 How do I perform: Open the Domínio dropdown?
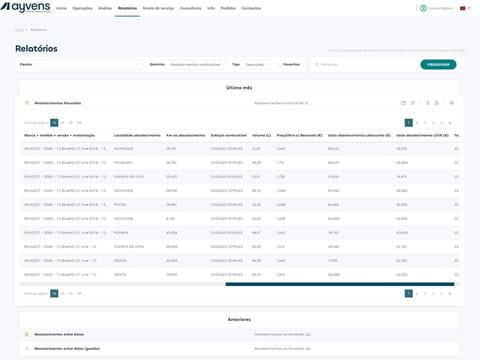pyautogui.click(x=197, y=64)
